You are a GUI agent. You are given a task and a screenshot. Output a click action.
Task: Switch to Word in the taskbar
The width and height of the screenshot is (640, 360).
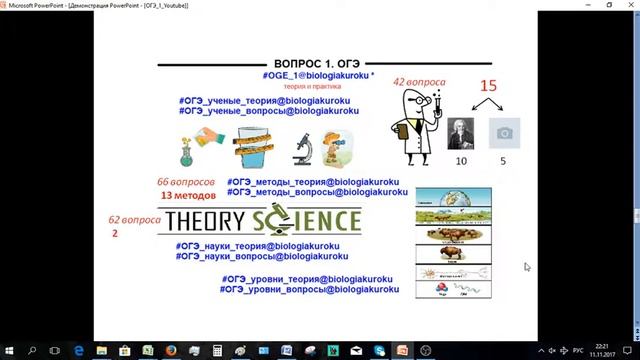[x=287, y=351]
